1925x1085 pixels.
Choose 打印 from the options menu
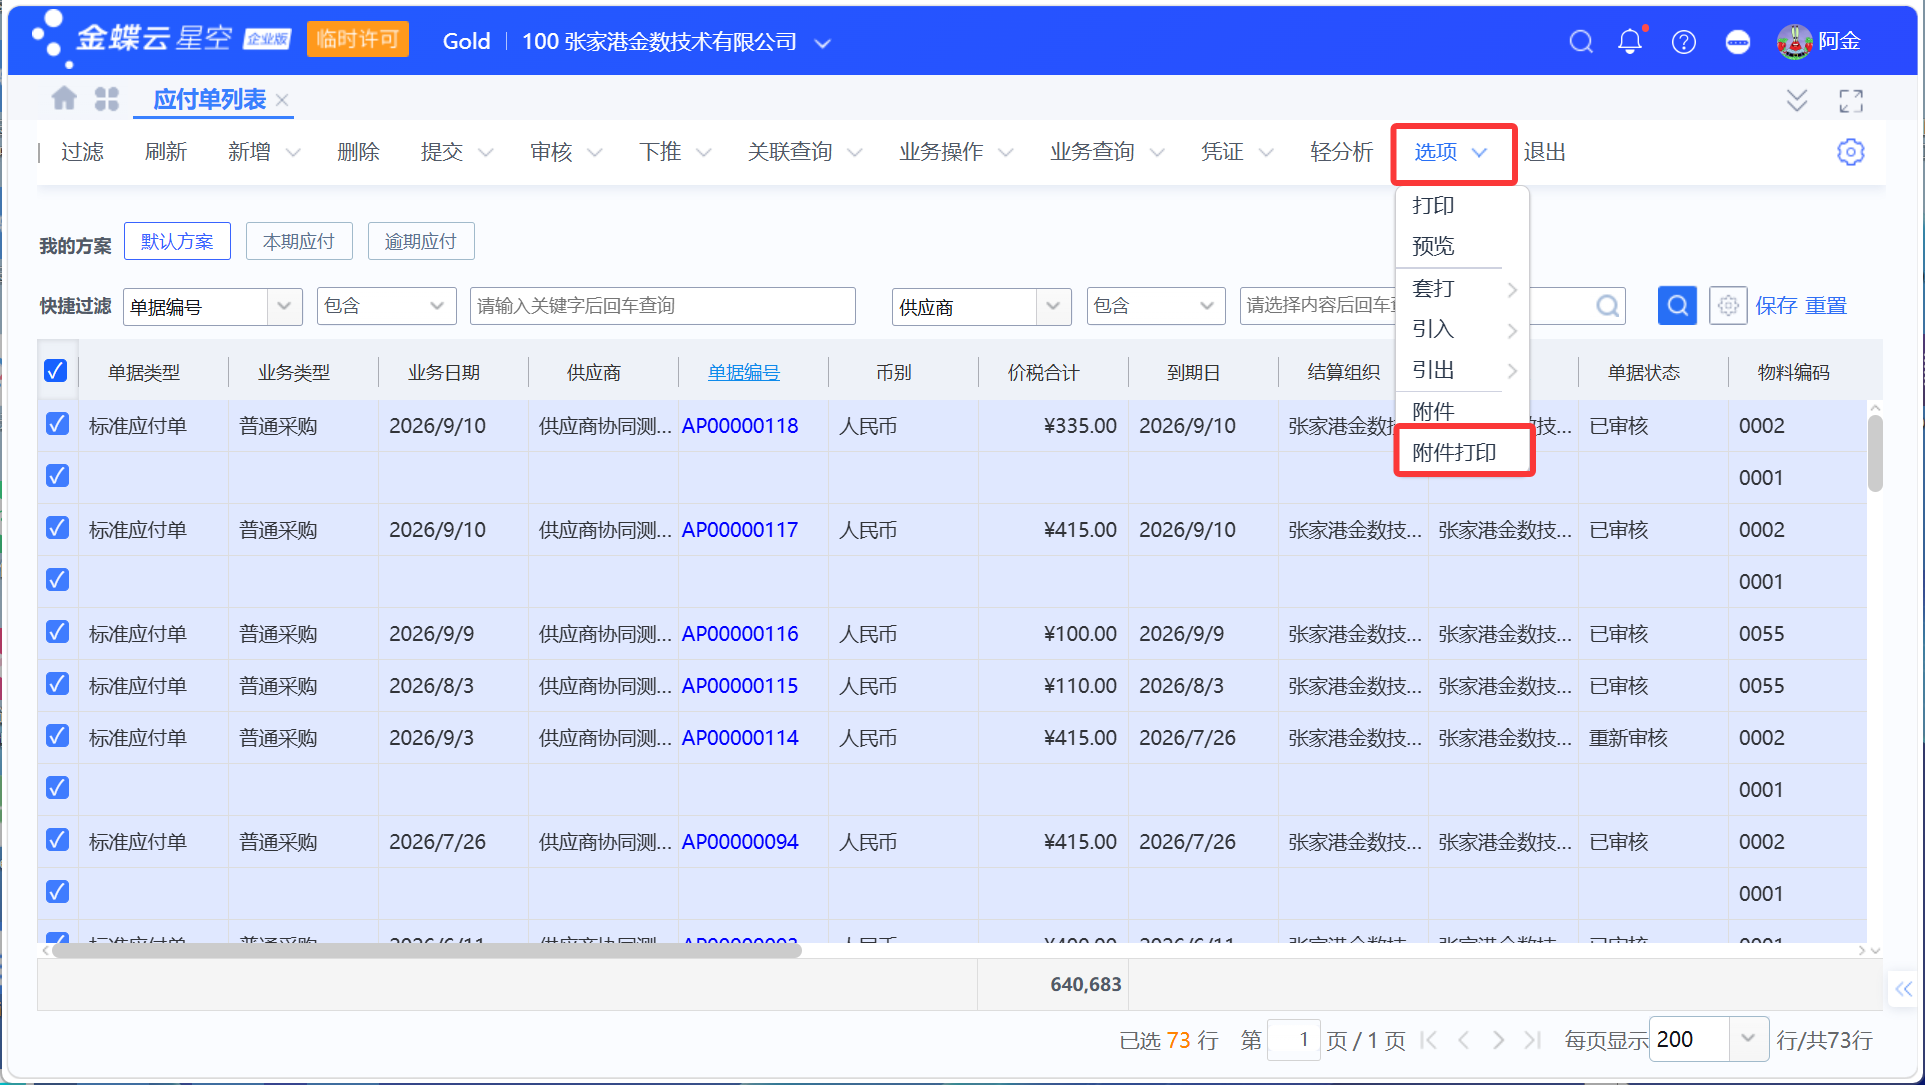pos(1433,205)
